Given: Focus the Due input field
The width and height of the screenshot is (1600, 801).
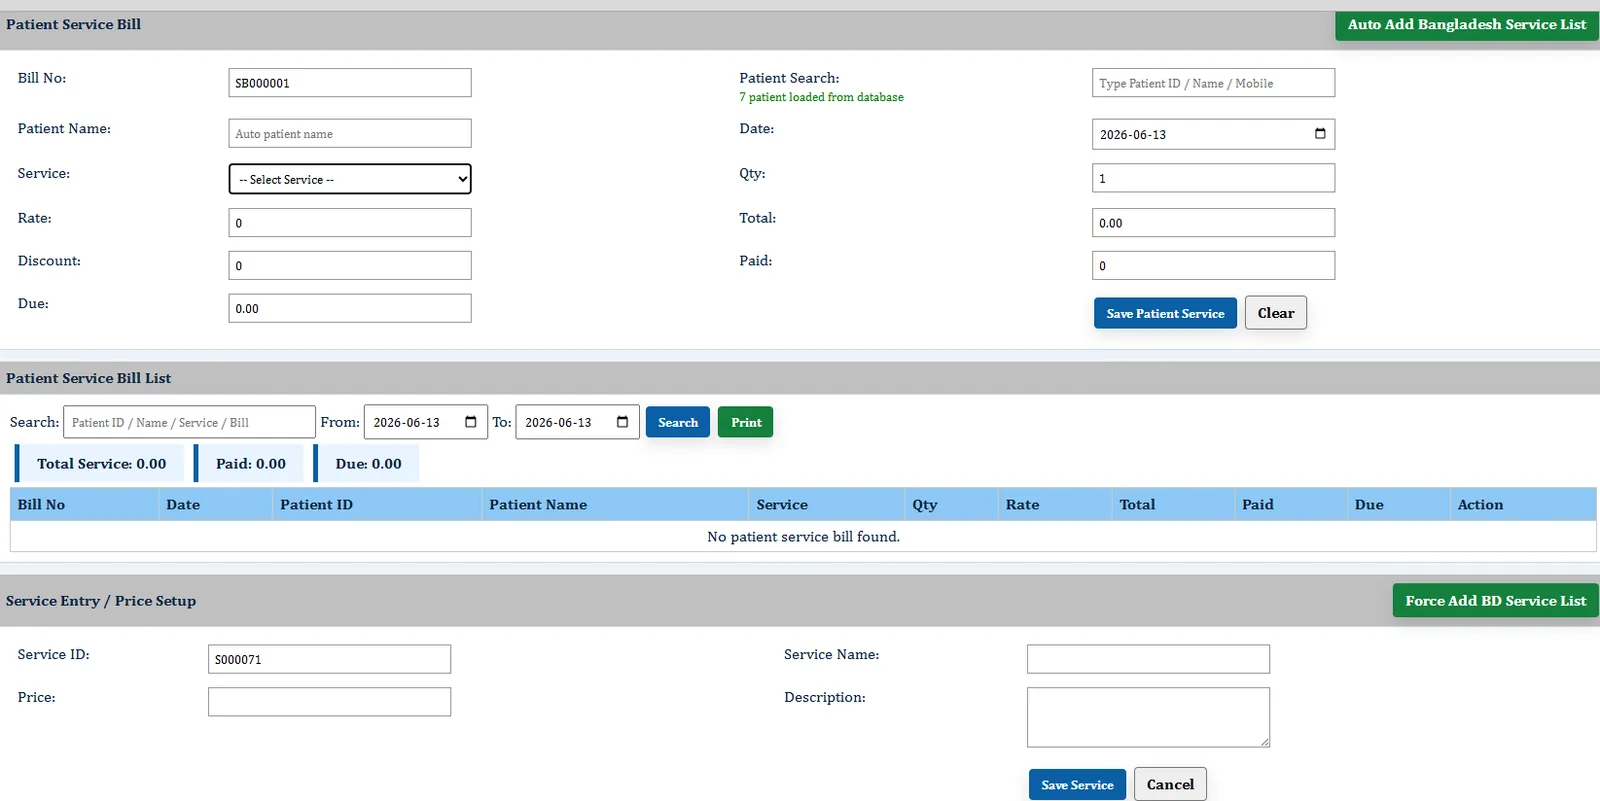Looking at the screenshot, I should pyautogui.click(x=350, y=308).
